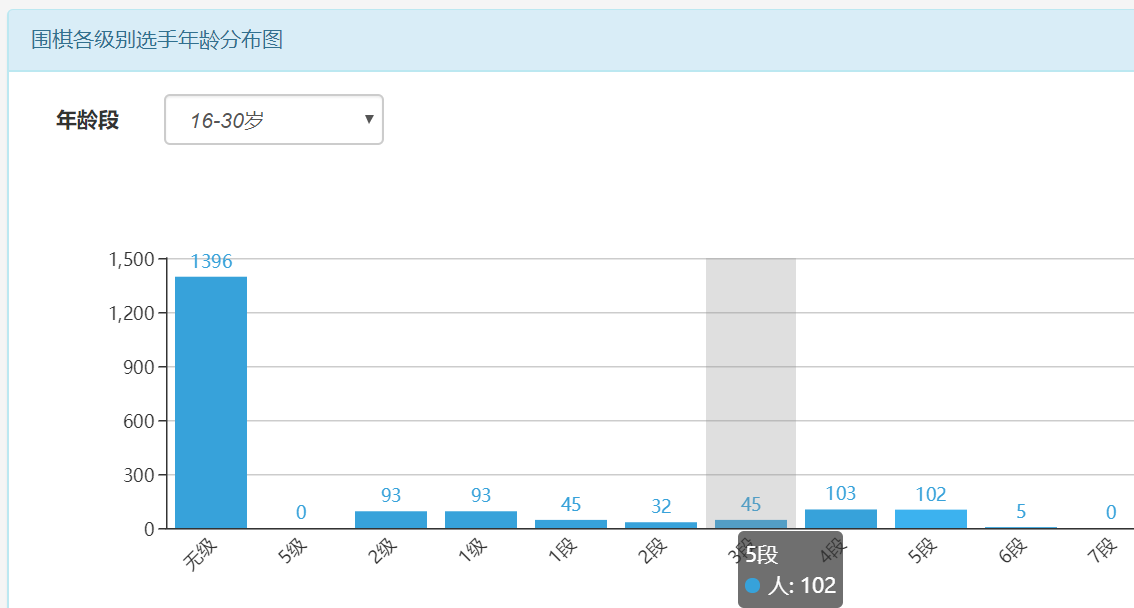Click the highlighted 5段 bar
Viewport: 1134px width, 608px height.
click(931, 518)
